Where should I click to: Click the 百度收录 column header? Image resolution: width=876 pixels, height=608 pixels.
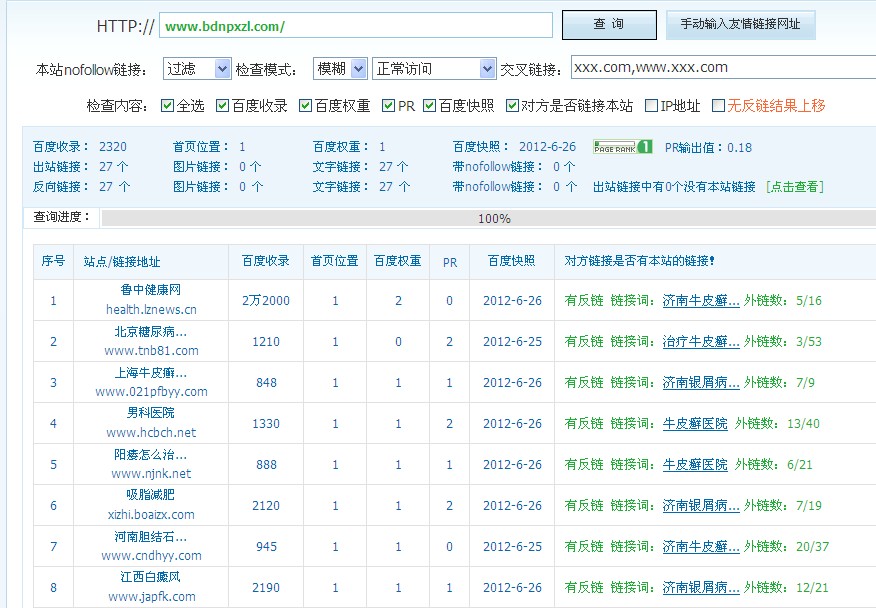point(265,261)
